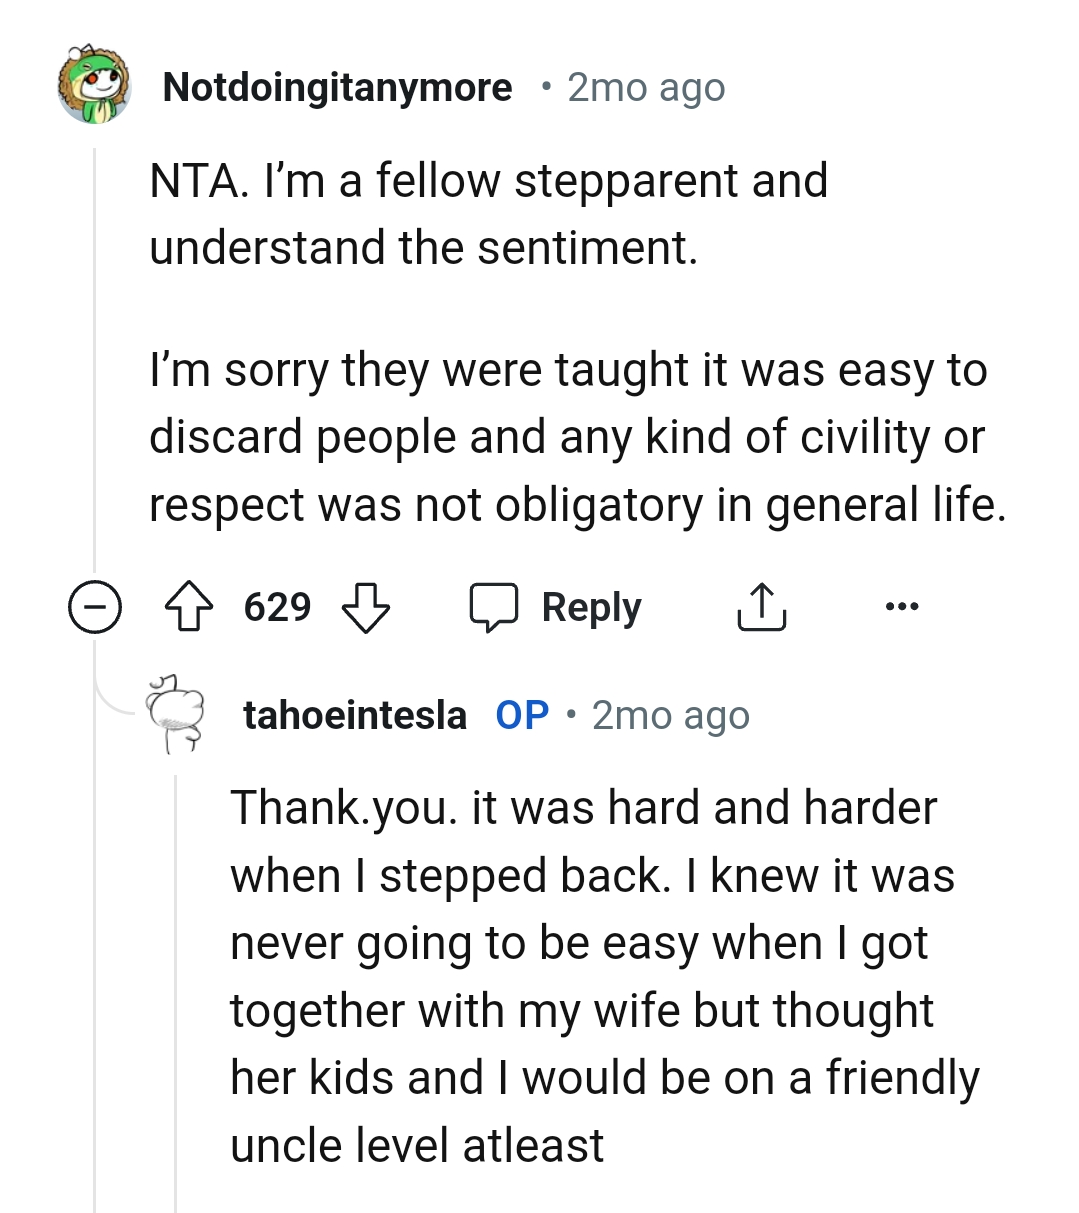The image size is (1079, 1213).
Task: Click the 629 vote count
Action: coord(277,606)
